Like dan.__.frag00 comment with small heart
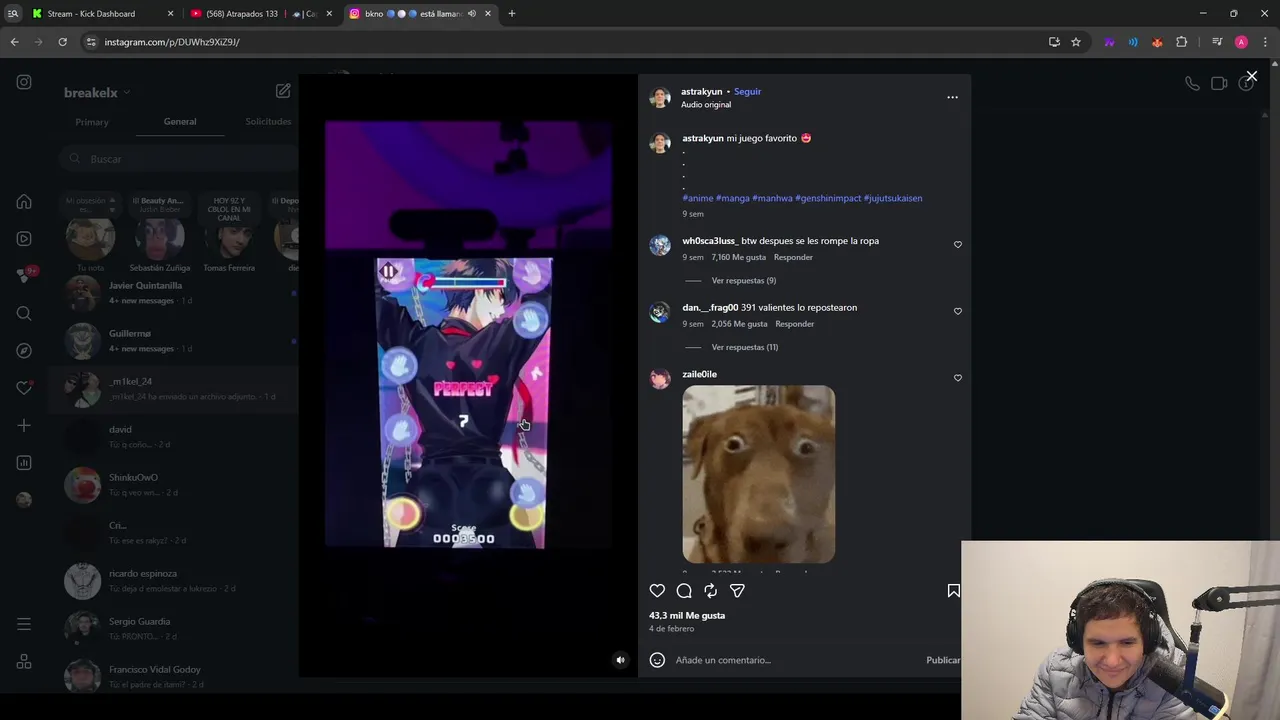Viewport: 1280px width, 720px height. pyautogui.click(x=957, y=311)
